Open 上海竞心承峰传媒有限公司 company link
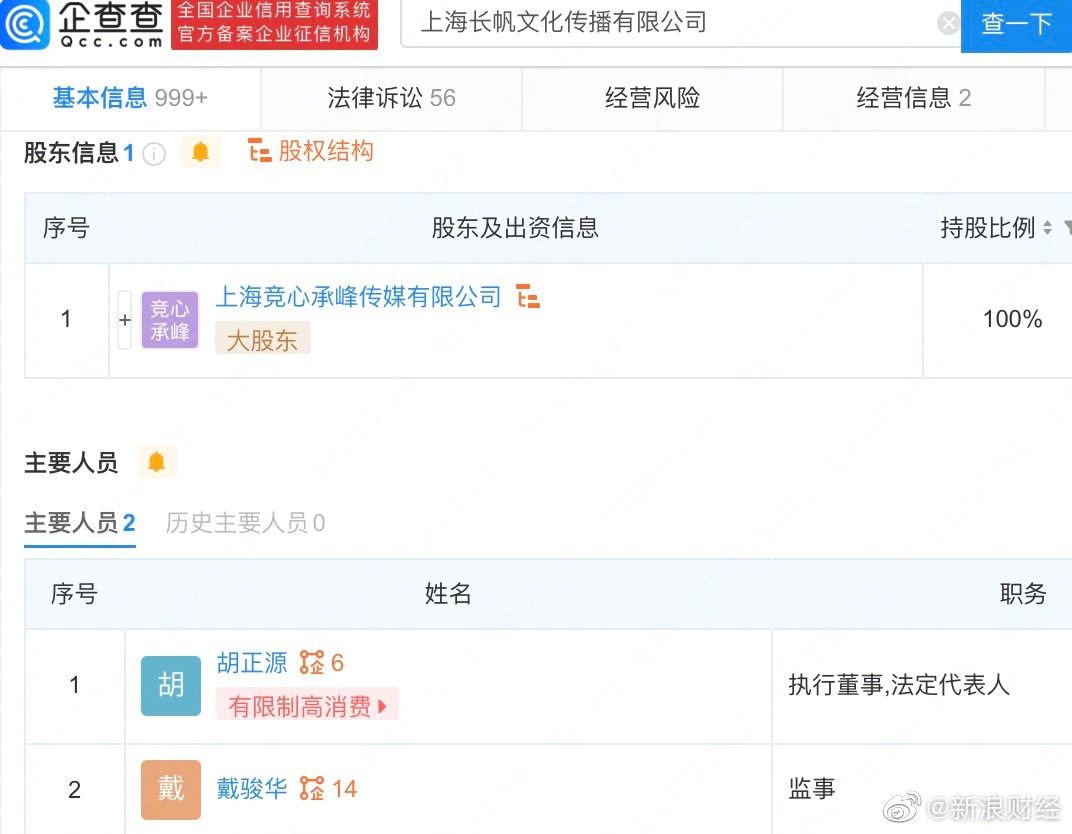 [x=358, y=297]
